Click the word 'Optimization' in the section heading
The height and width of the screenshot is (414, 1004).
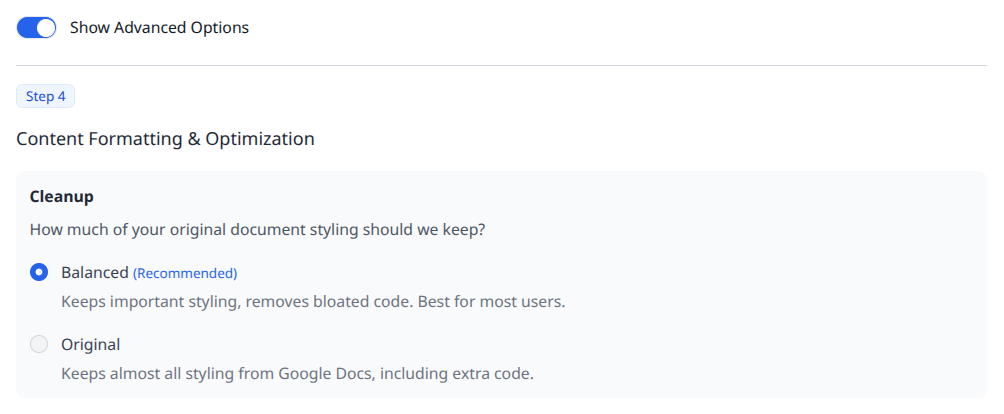click(260, 139)
